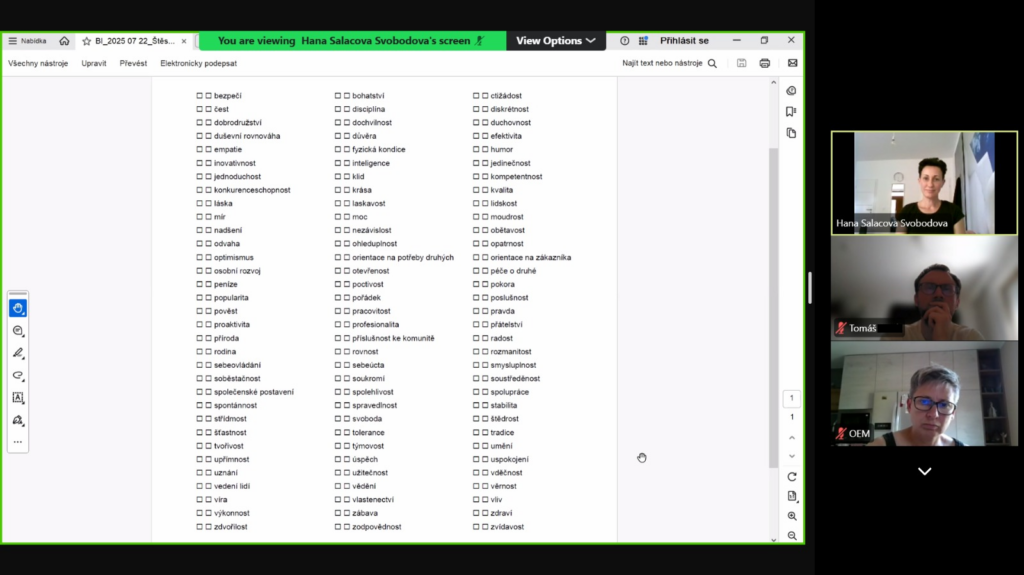
Task: Rotate page using the rotate icon
Action: tap(792, 477)
